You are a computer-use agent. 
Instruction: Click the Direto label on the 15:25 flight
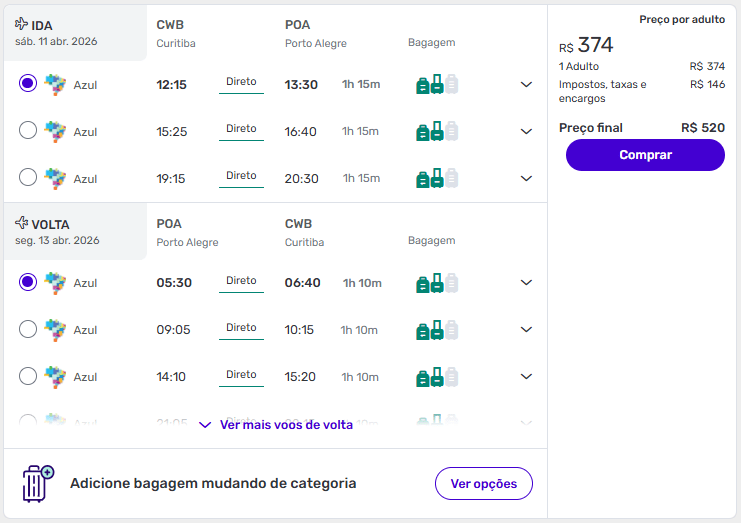tap(241, 129)
